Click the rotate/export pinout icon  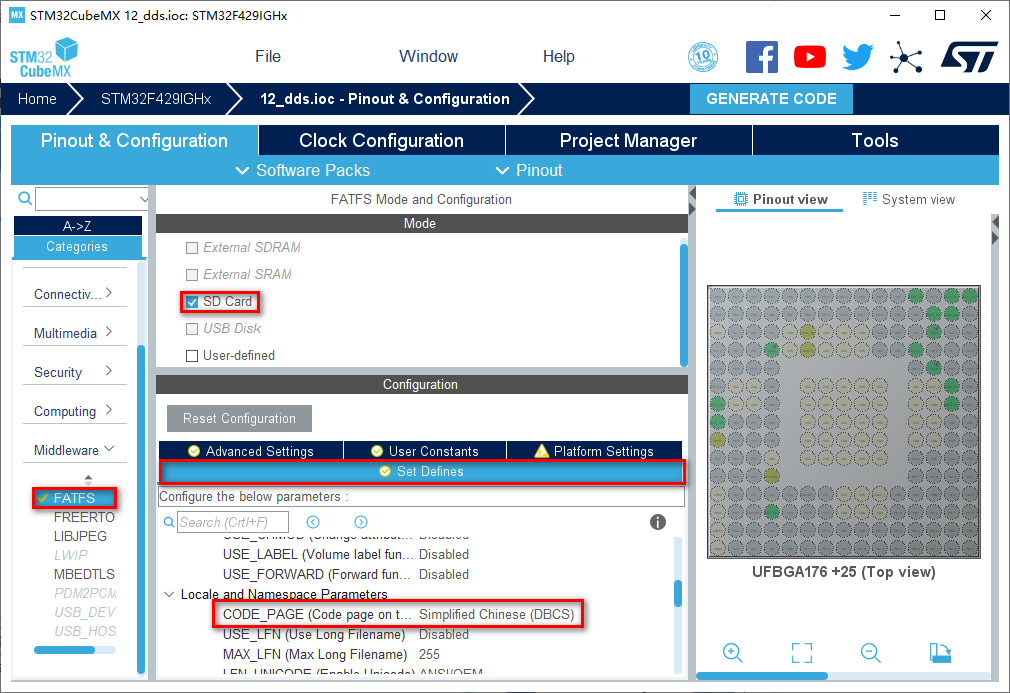click(940, 652)
